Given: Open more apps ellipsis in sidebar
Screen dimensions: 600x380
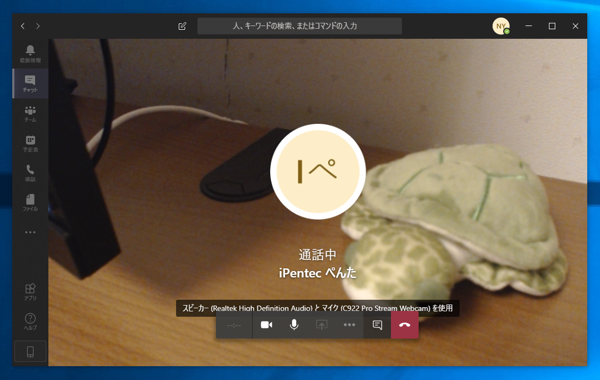Looking at the screenshot, I should coord(30,232).
